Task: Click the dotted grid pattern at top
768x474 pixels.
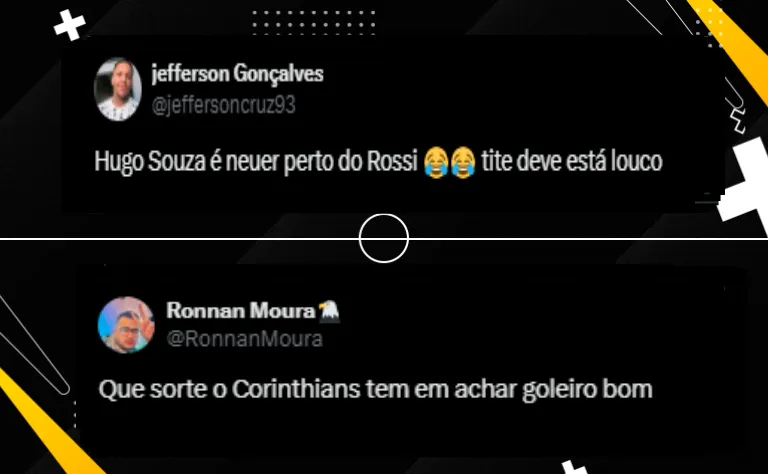Action: coord(314,23)
